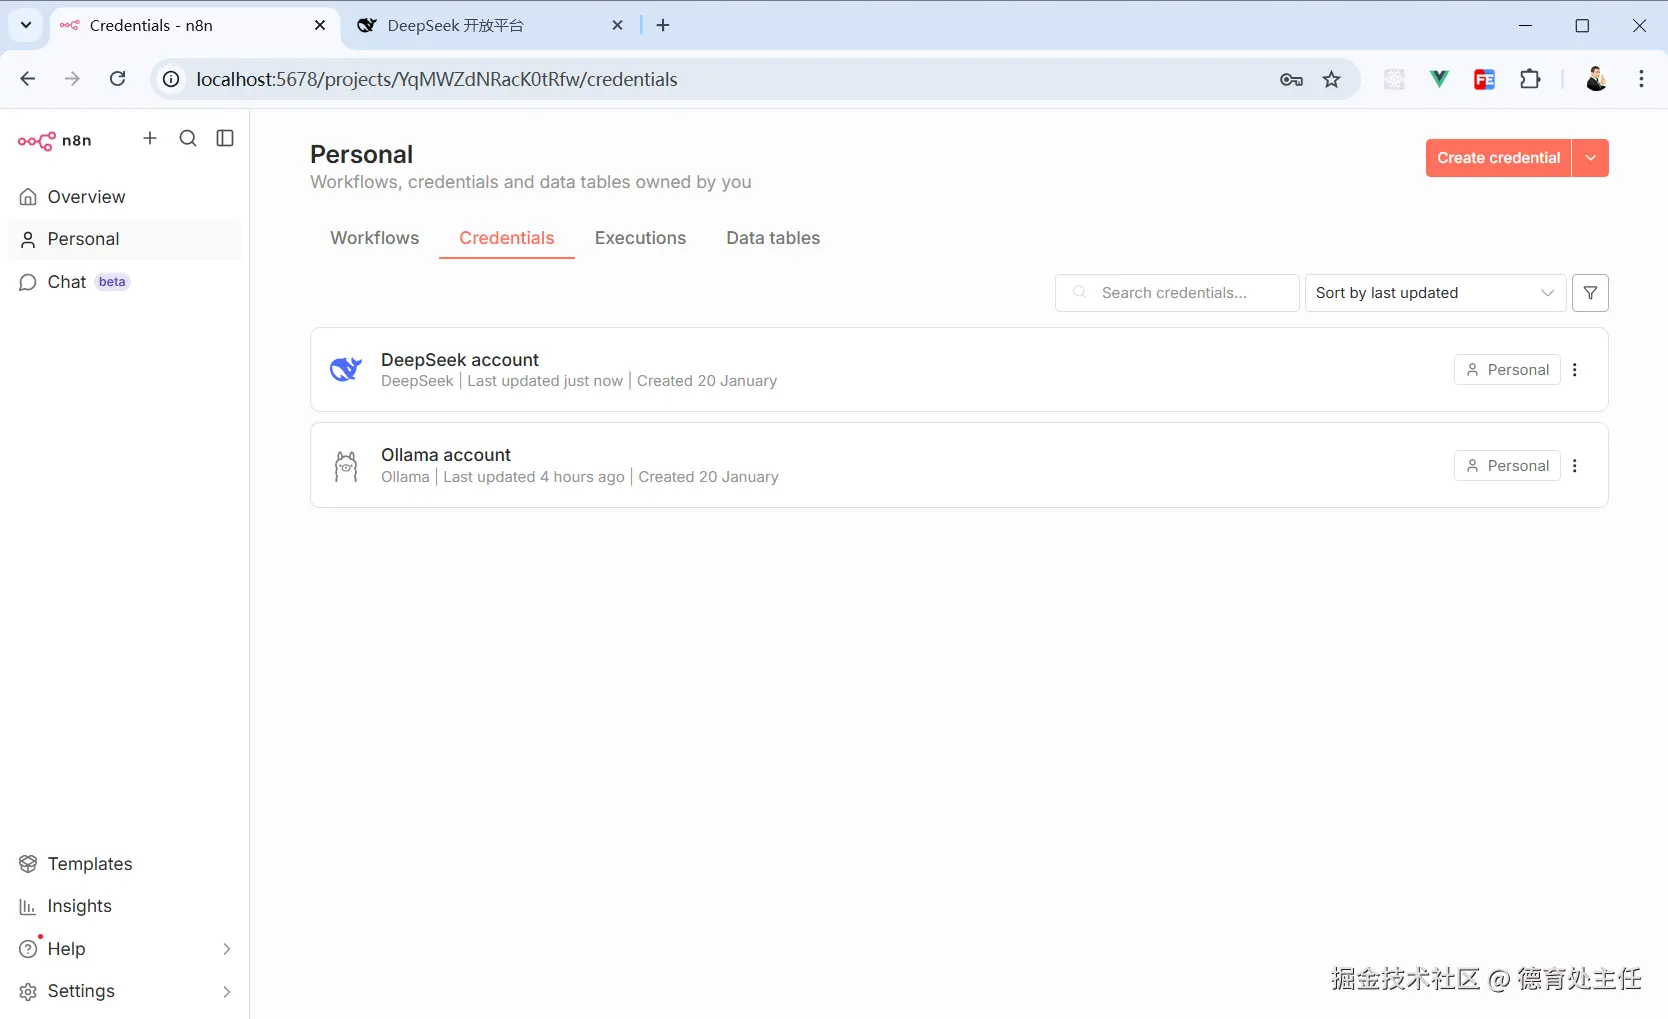Open the Ollama account credential
Viewport: 1668px width, 1019px height.
tap(959, 465)
